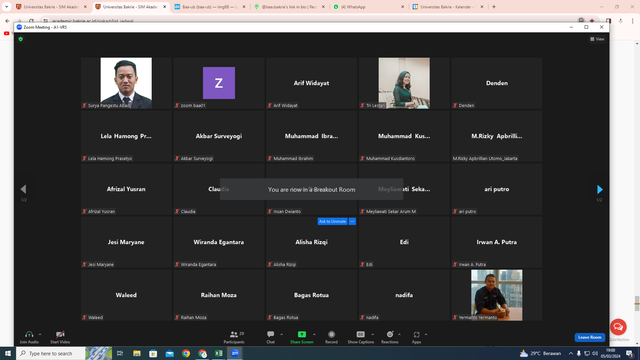
Task: Switch to the baa-ub ImgBB browser tab
Action: tap(210, 7)
